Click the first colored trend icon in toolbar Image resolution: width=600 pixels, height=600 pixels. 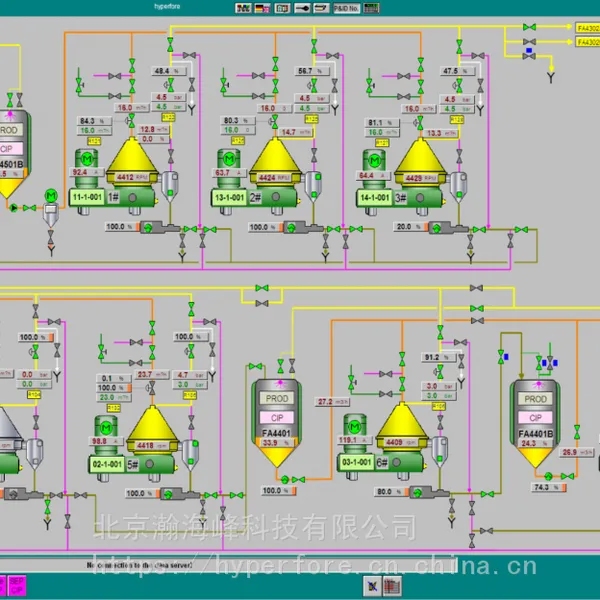243,8
